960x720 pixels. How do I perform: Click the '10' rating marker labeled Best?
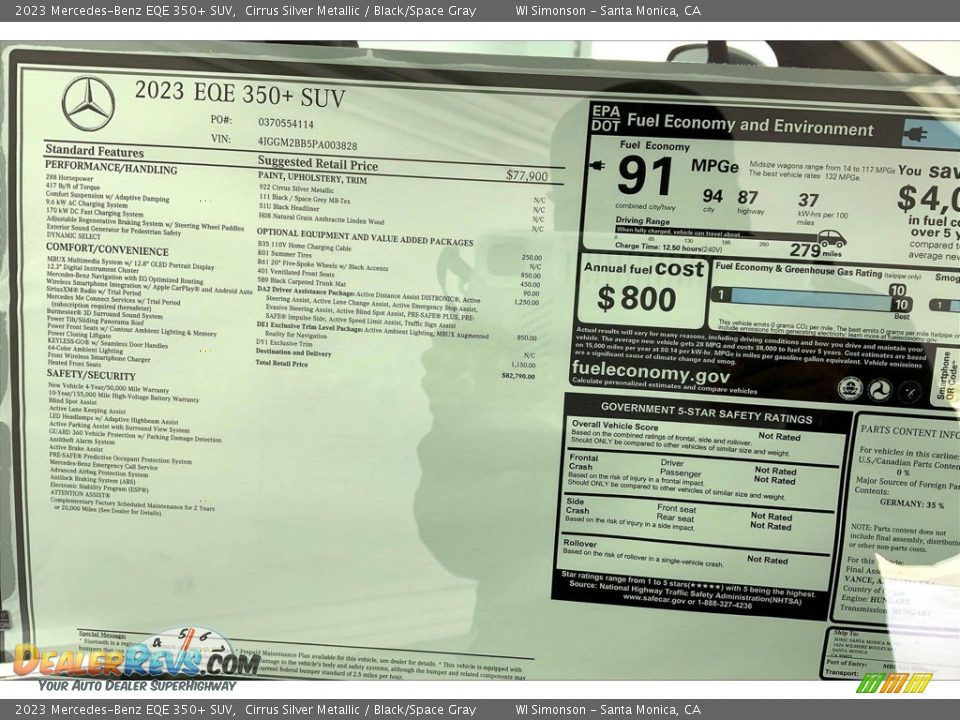pyautogui.click(x=901, y=304)
